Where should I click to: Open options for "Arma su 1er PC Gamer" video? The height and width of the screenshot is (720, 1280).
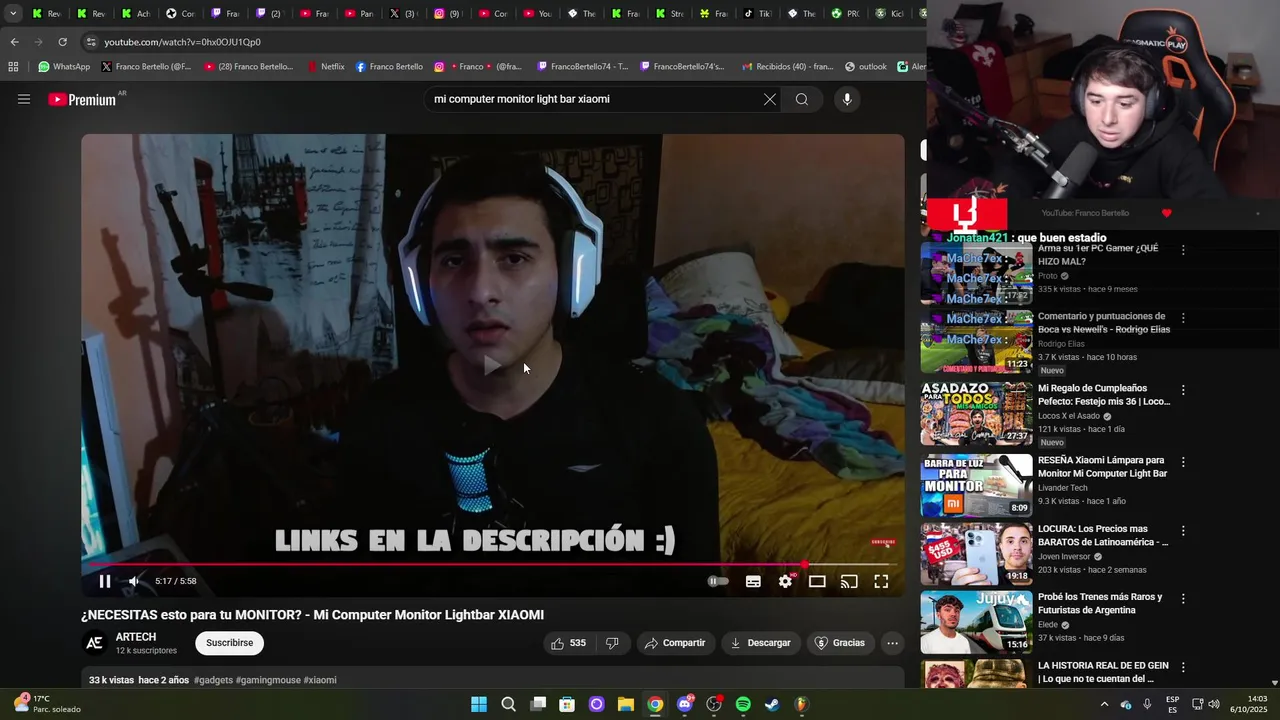(x=1183, y=250)
